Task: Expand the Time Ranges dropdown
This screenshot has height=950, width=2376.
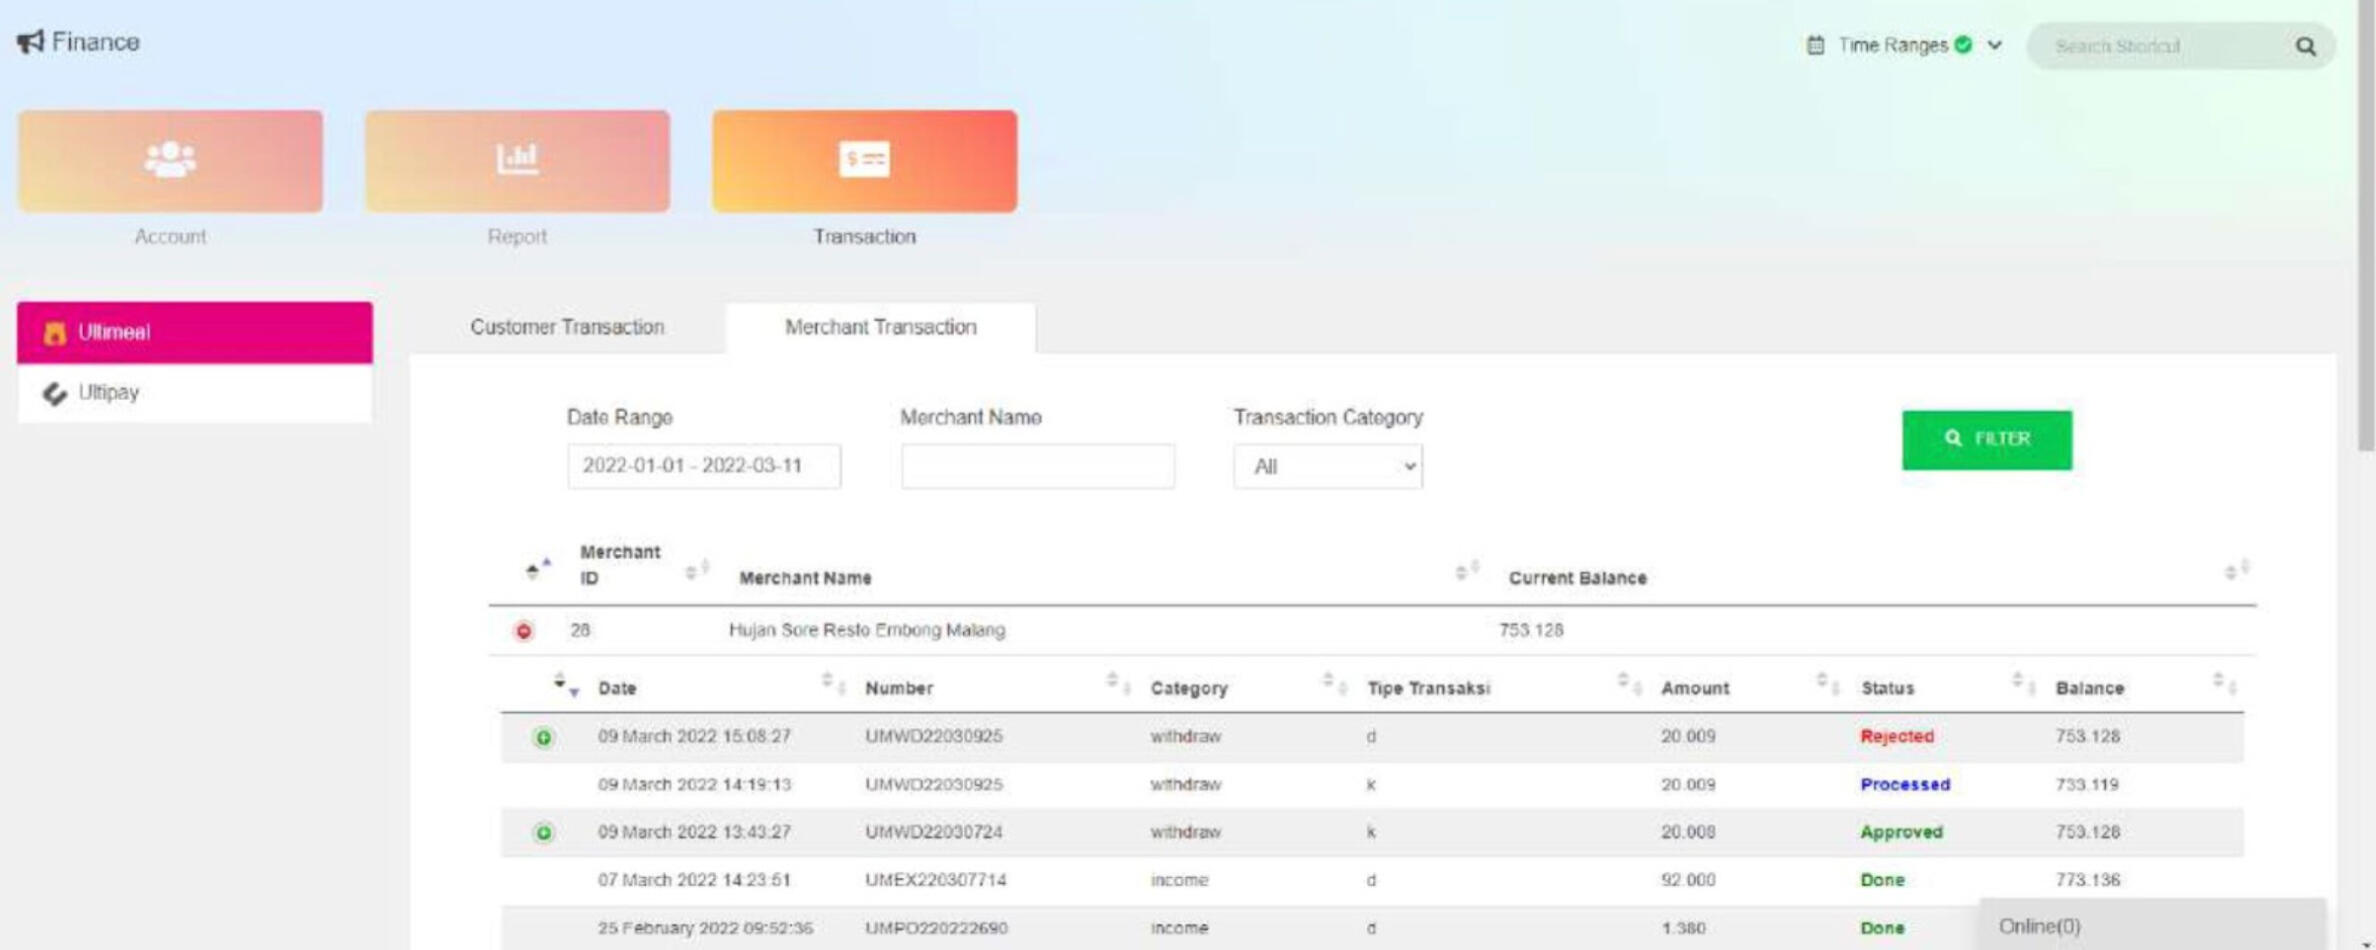Action: point(1994,45)
